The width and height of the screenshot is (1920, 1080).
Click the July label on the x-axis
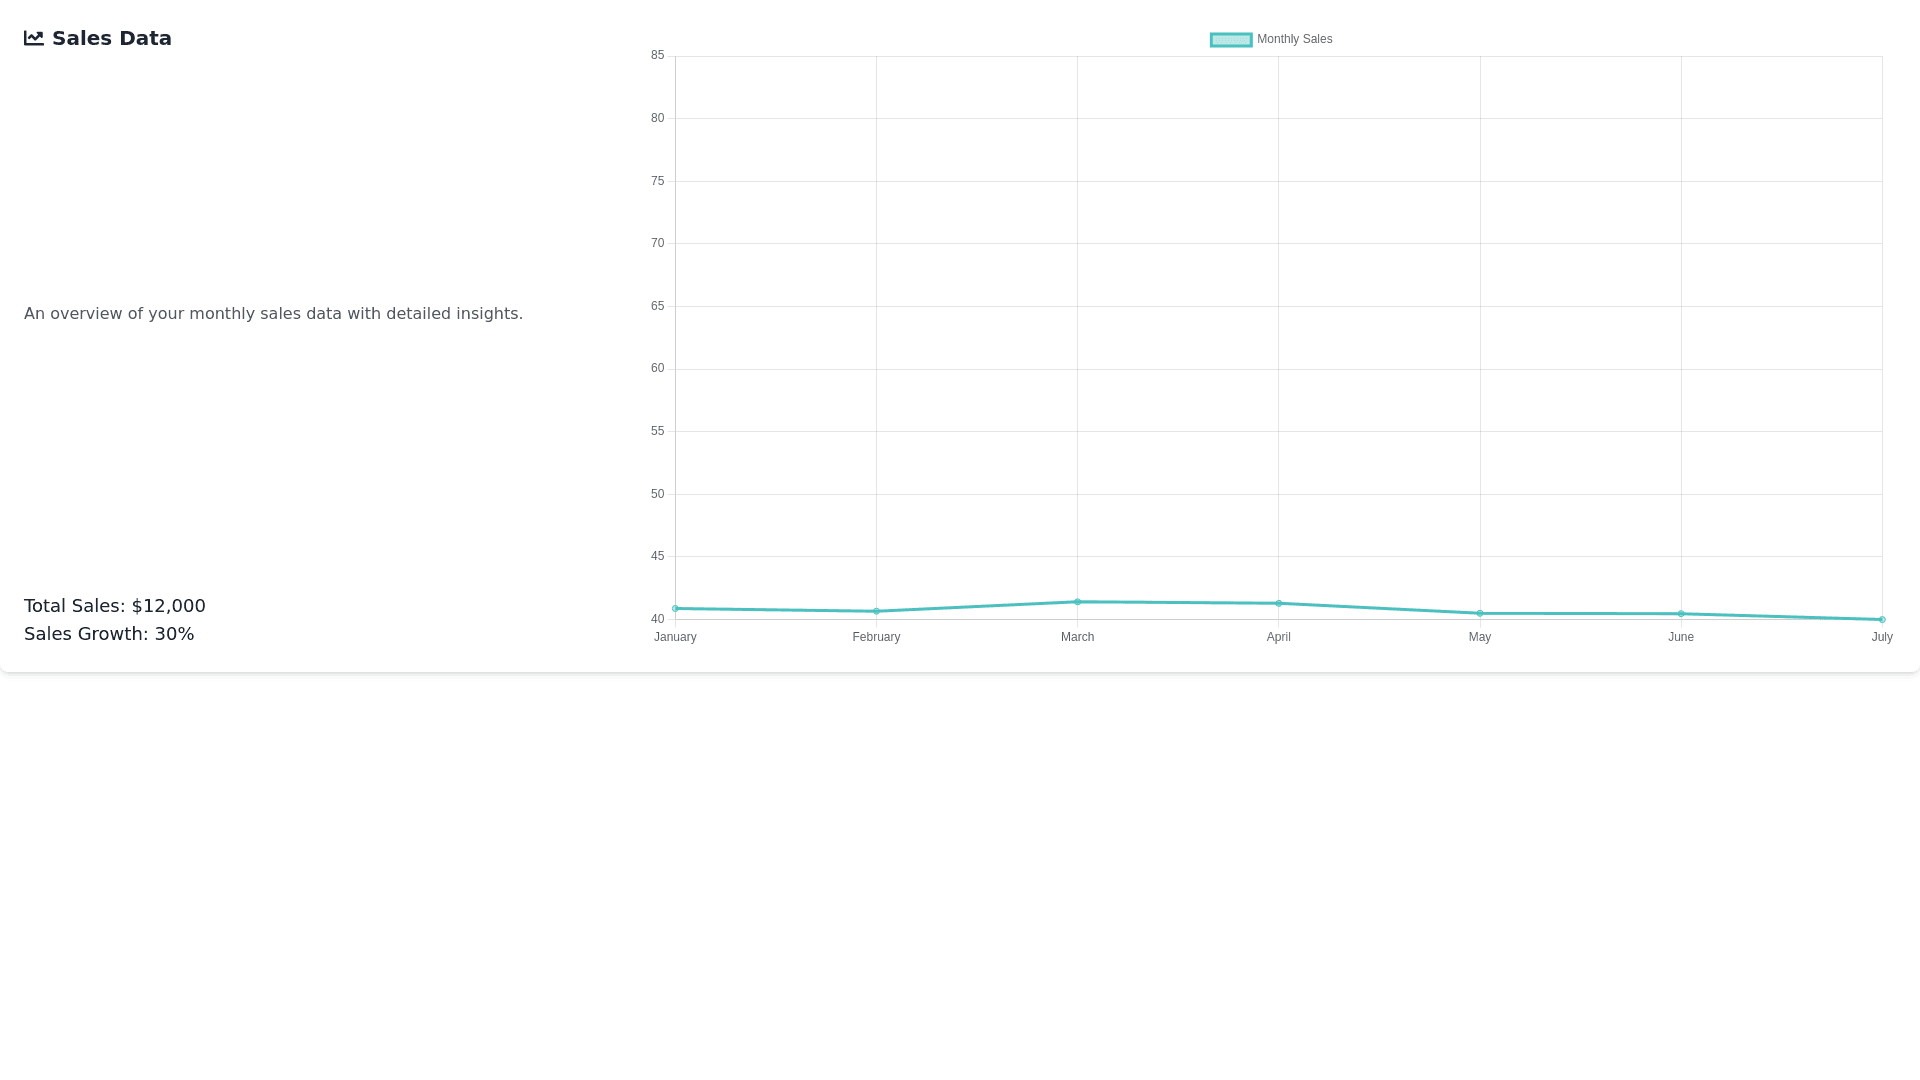[1882, 637]
